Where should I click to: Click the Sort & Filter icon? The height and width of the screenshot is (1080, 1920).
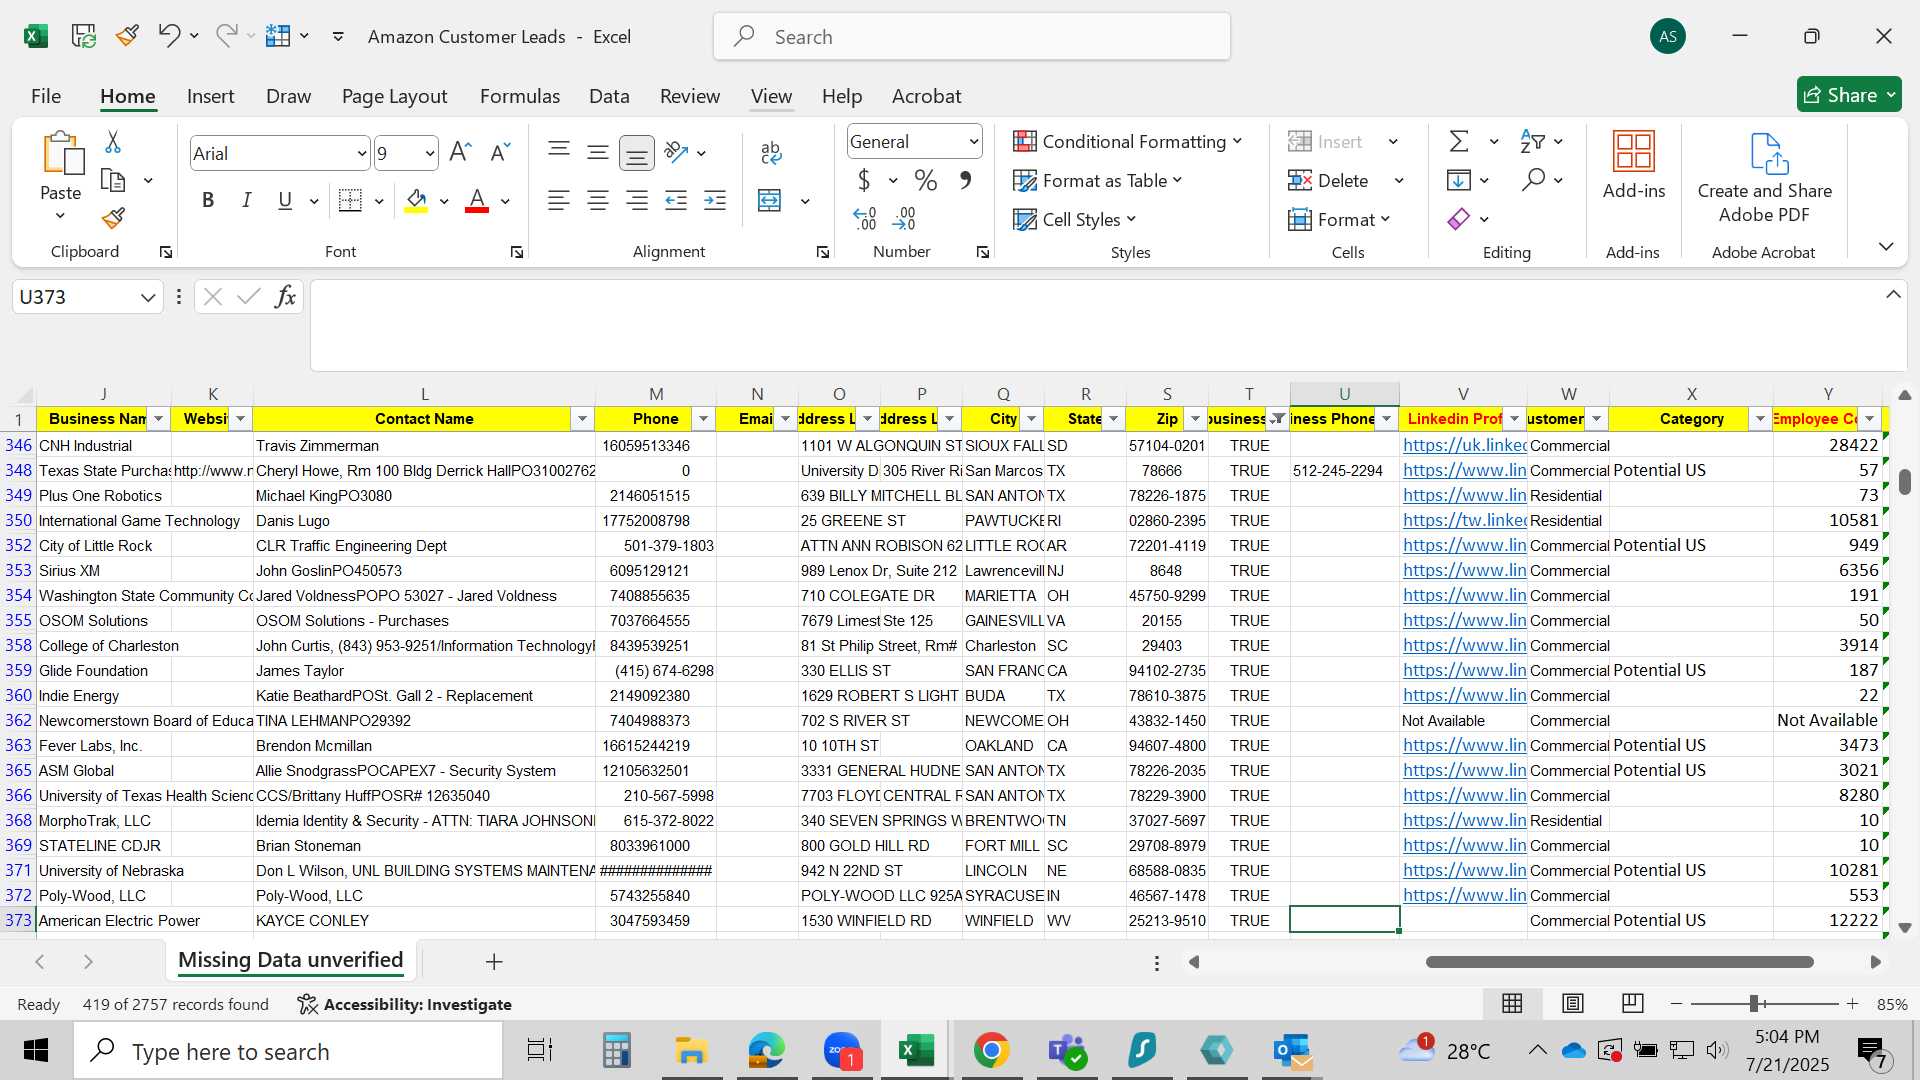(x=1532, y=141)
